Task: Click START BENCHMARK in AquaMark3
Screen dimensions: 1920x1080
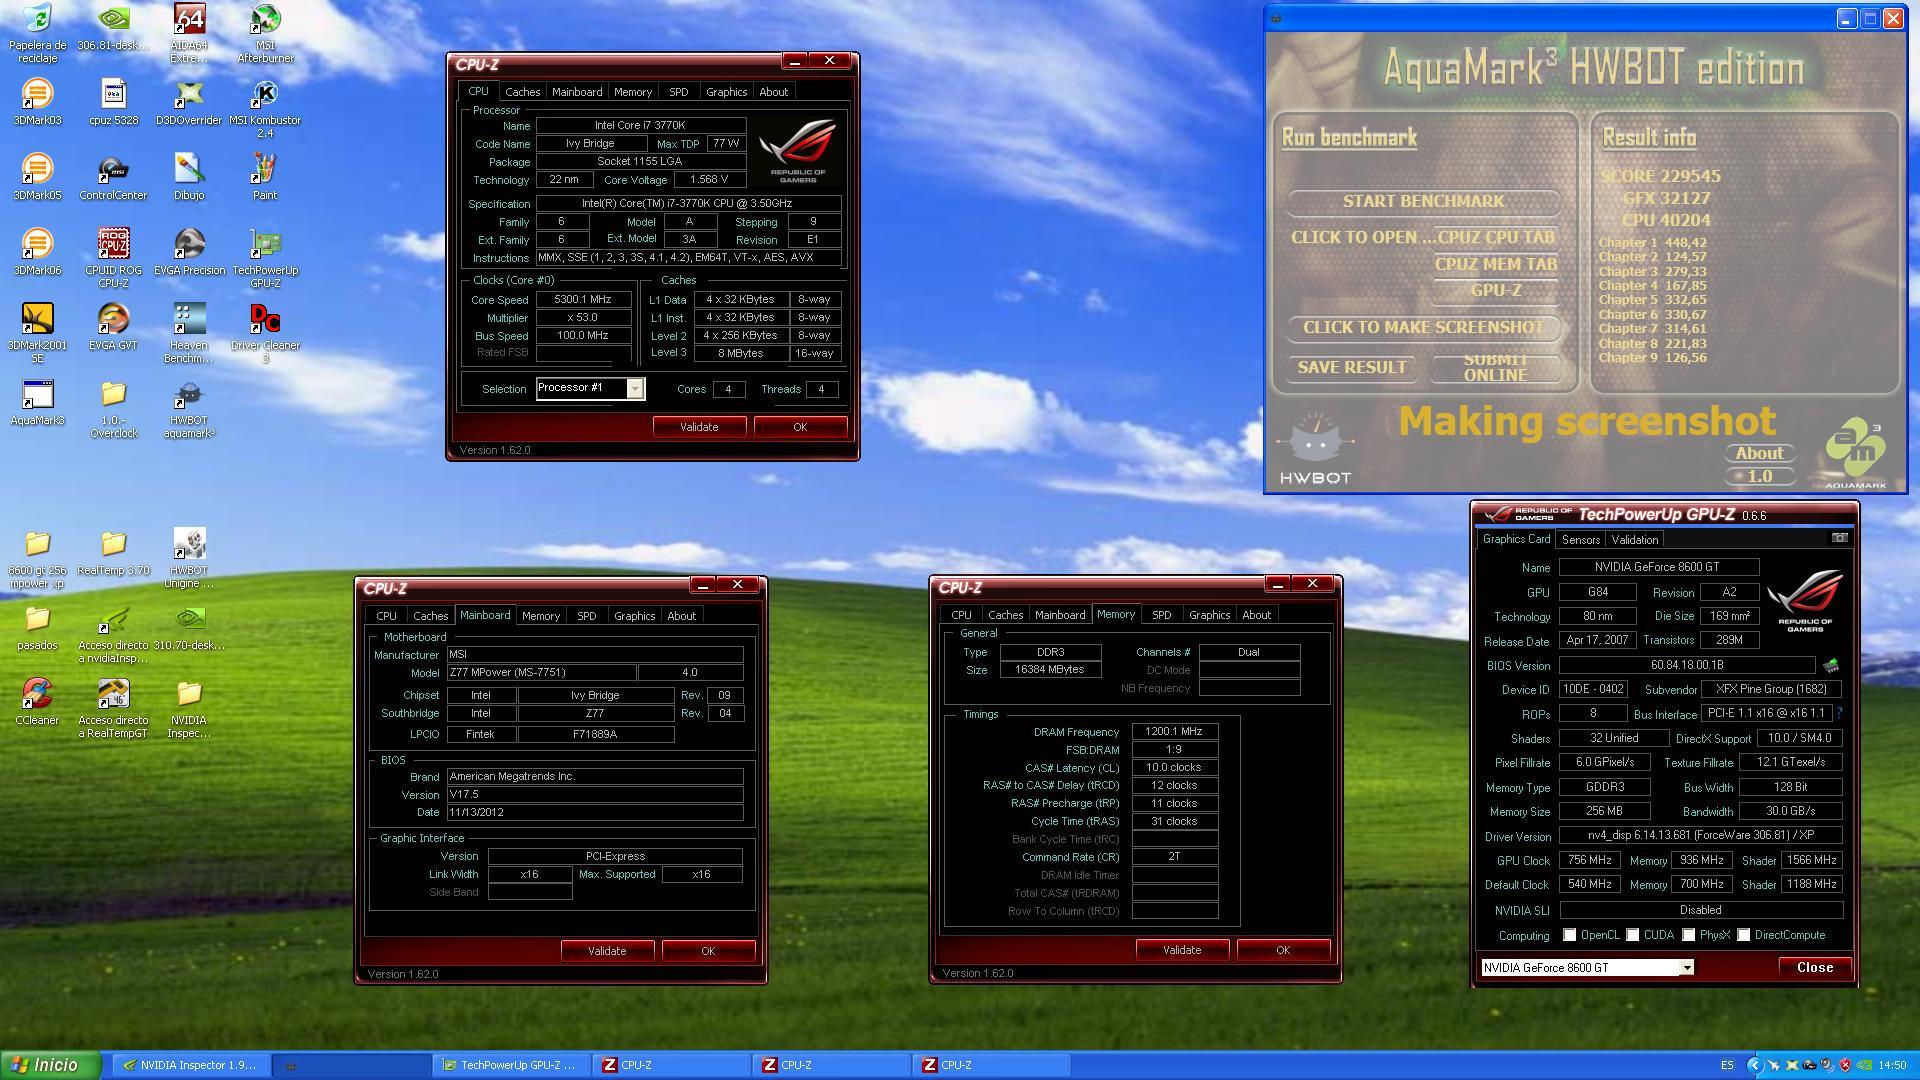Action: tap(1423, 202)
